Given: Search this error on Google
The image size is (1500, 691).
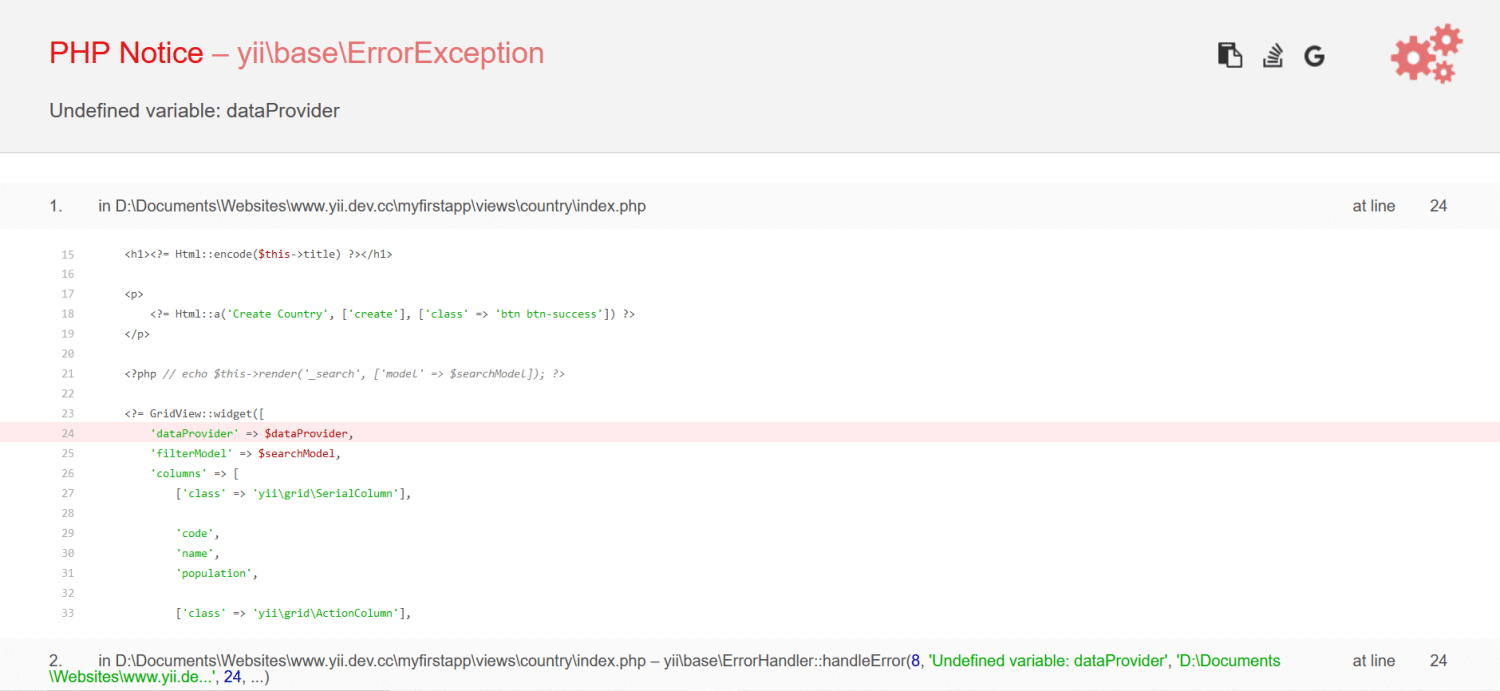Looking at the screenshot, I should click(x=1313, y=54).
